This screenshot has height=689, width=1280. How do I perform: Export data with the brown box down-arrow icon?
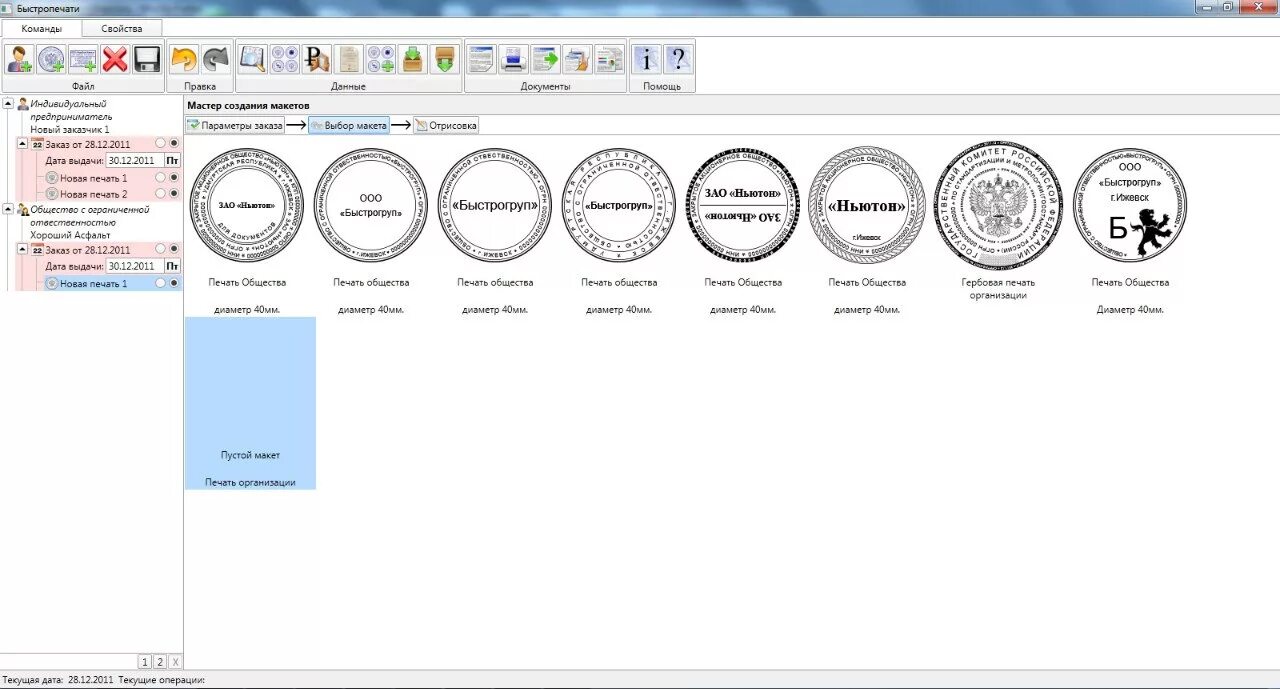(444, 59)
